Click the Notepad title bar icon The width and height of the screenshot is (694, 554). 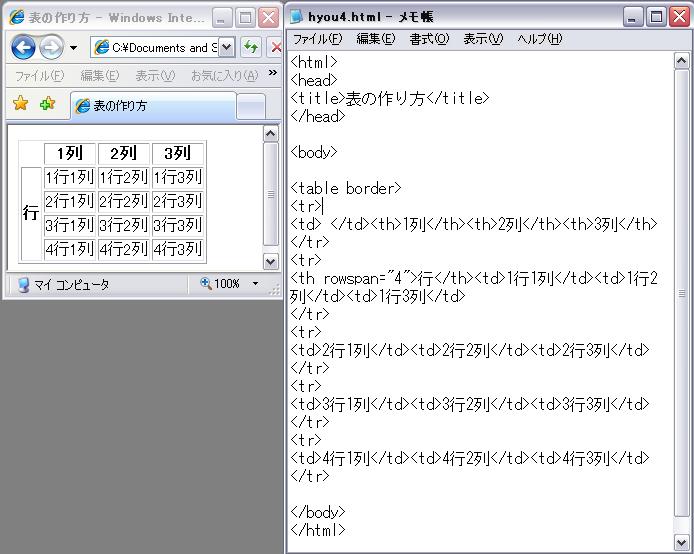pos(296,17)
